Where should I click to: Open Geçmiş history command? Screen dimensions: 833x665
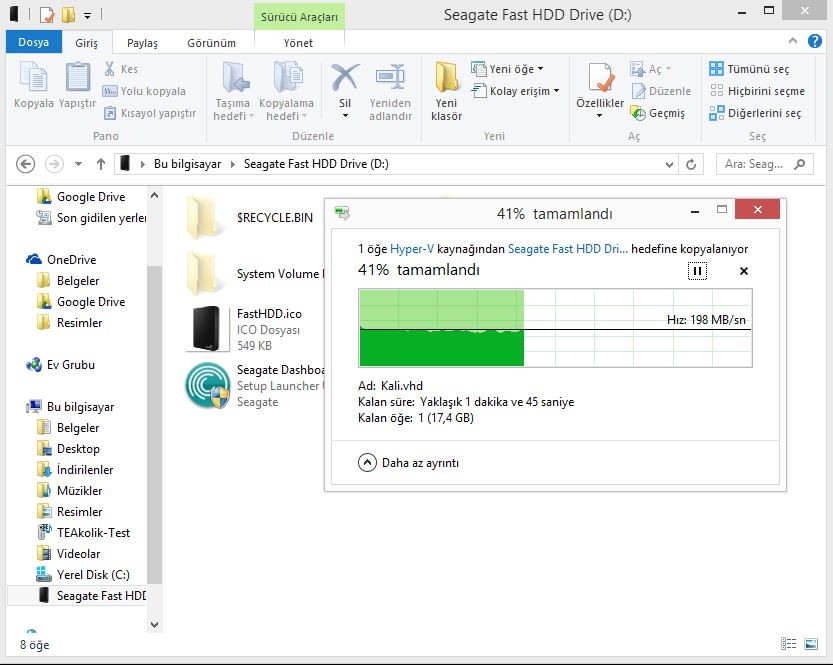(x=658, y=113)
